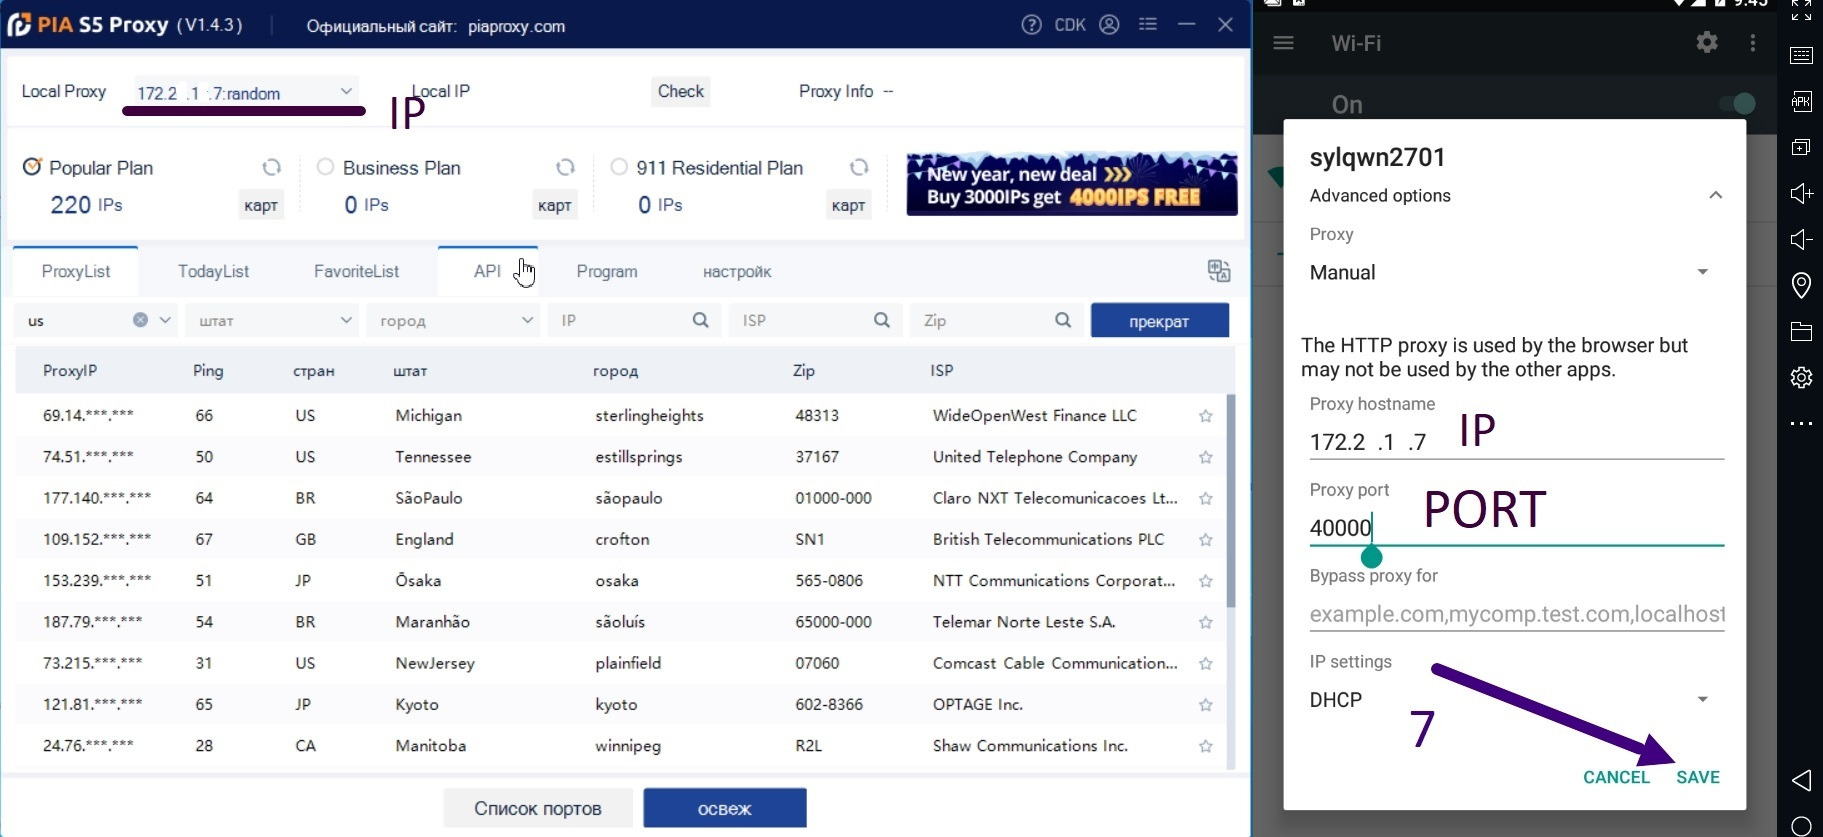
Task: Favorite the Tennessee estillsprings proxy star
Action: pyautogui.click(x=1206, y=457)
